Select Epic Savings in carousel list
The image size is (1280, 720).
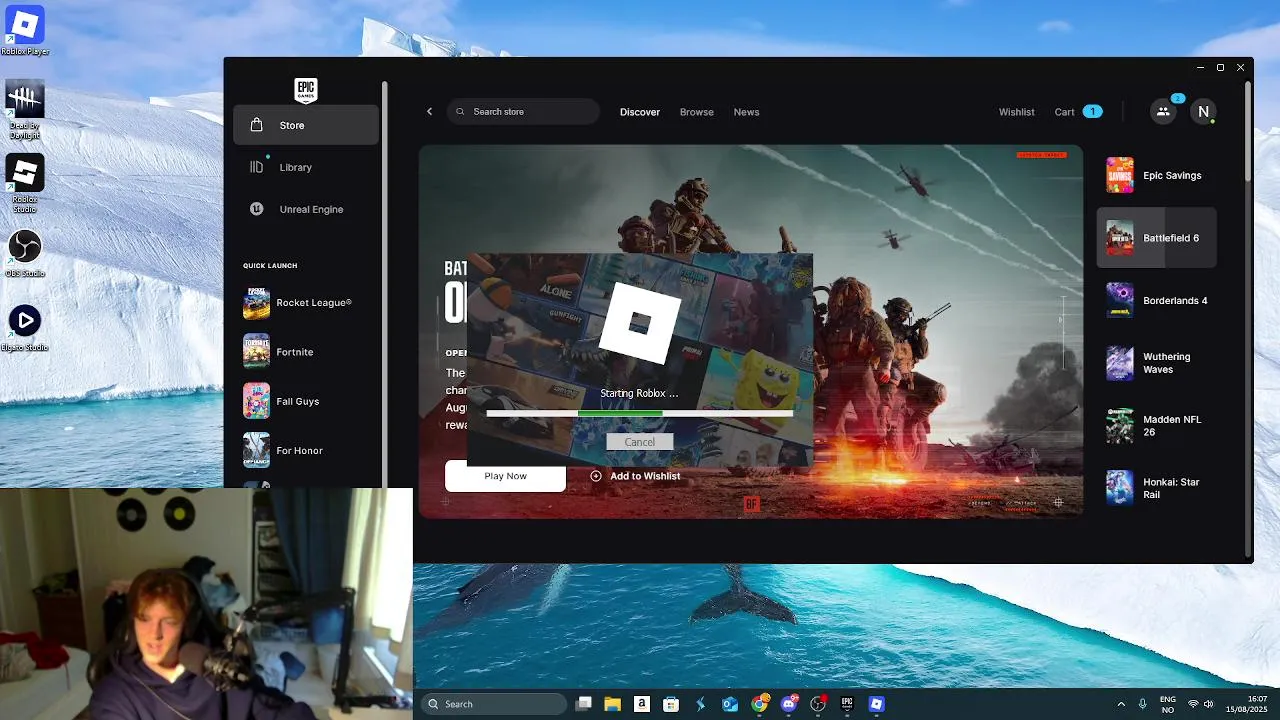pos(1157,175)
